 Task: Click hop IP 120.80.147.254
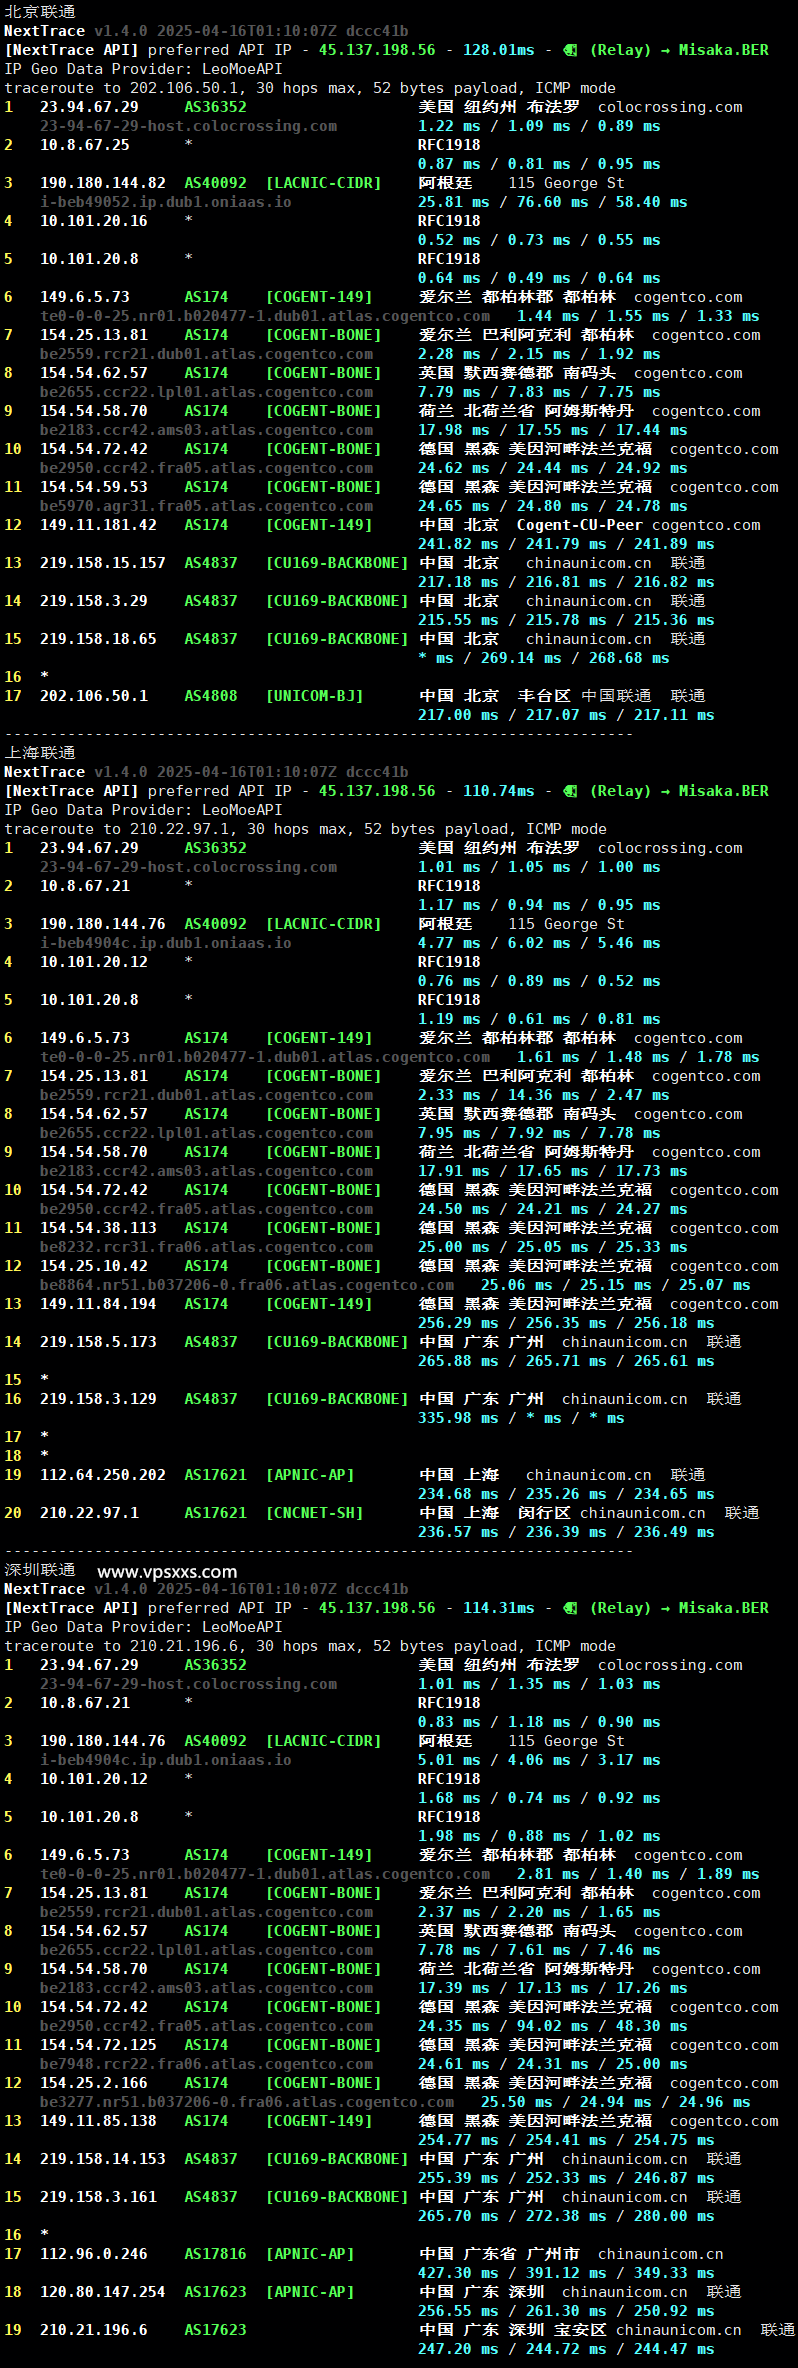[x=103, y=2292]
